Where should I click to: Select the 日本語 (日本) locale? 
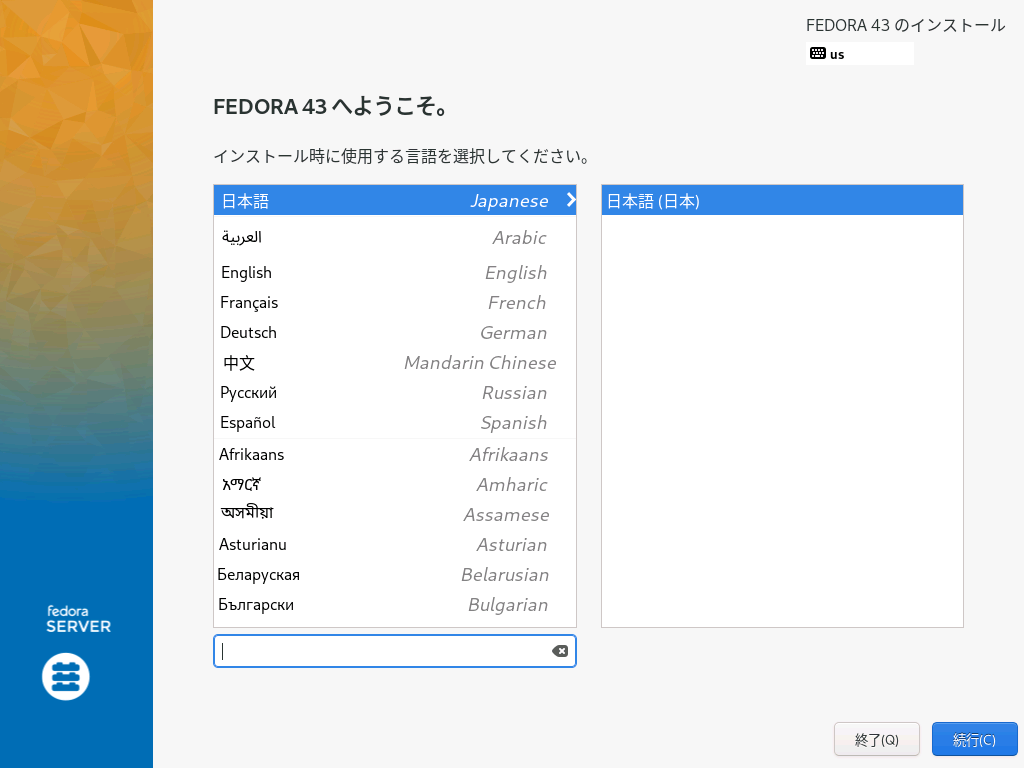click(781, 201)
